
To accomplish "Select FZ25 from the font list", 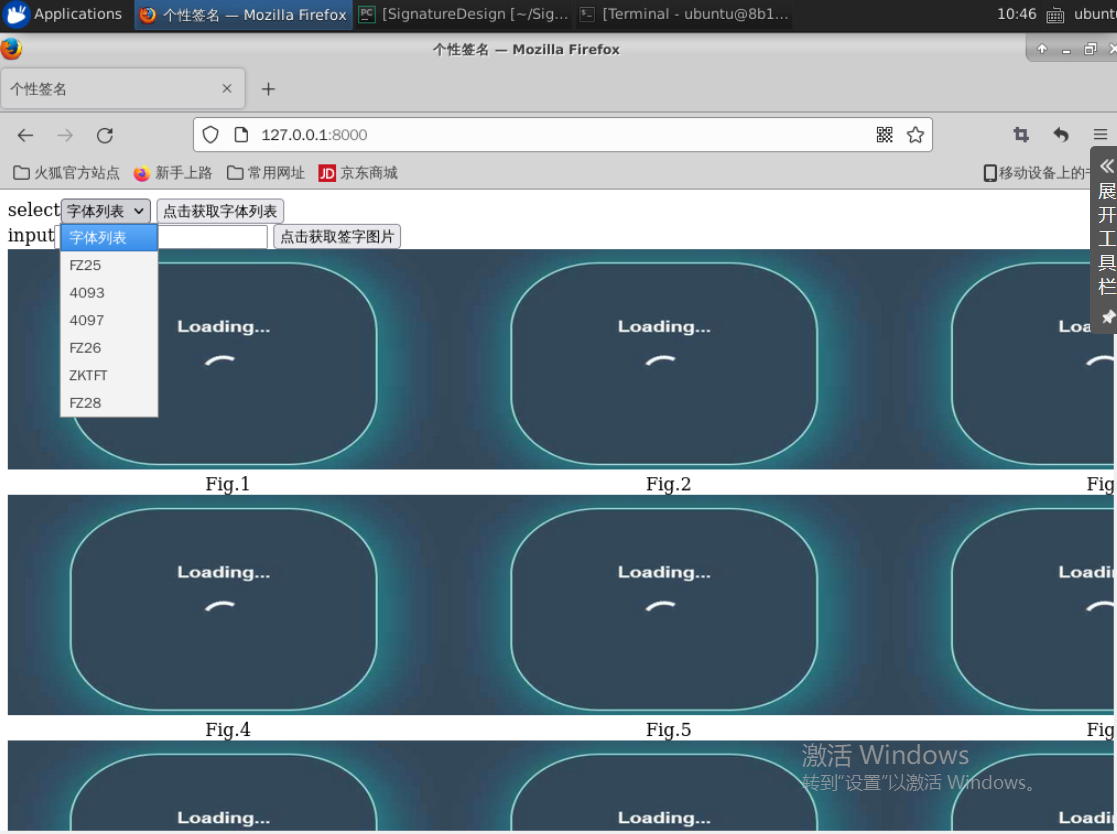I will (86, 266).
